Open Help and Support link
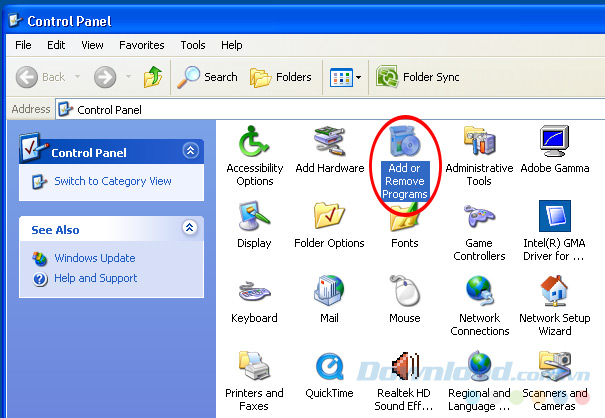This screenshot has height=418, width=605. tap(96, 278)
